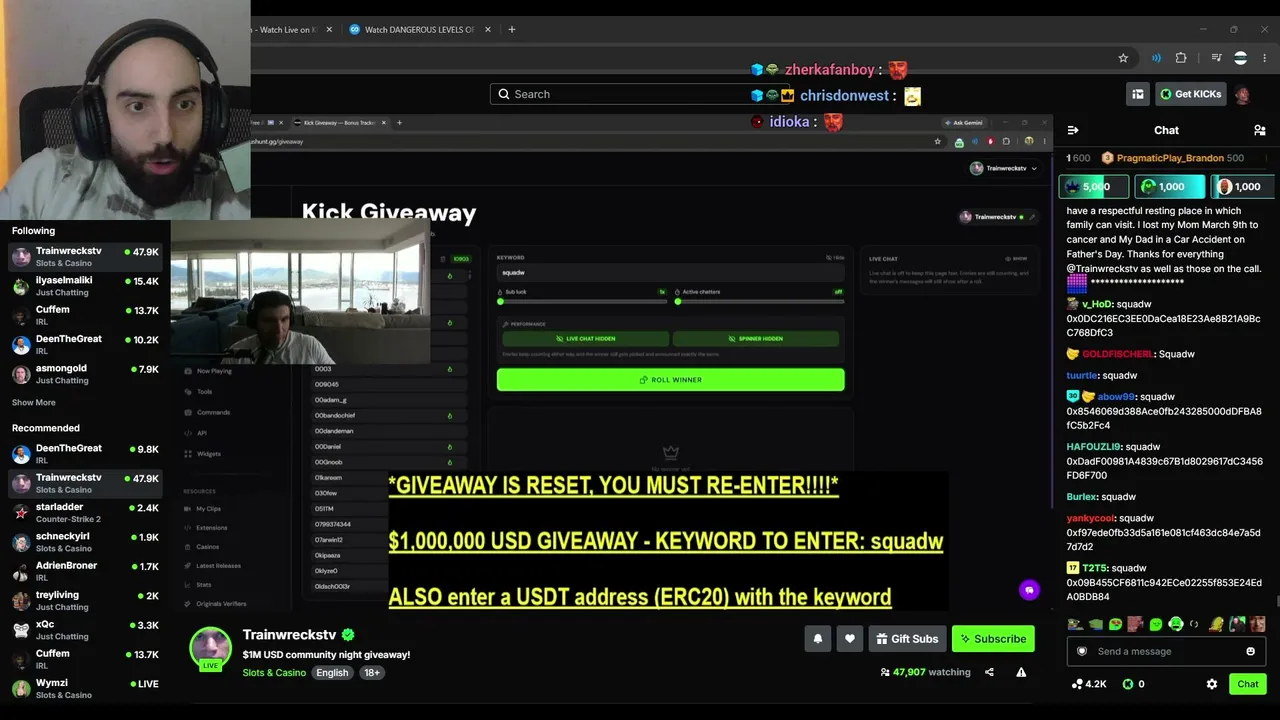Click the Chrome profile icon in toolbar

(x=1241, y=58)
